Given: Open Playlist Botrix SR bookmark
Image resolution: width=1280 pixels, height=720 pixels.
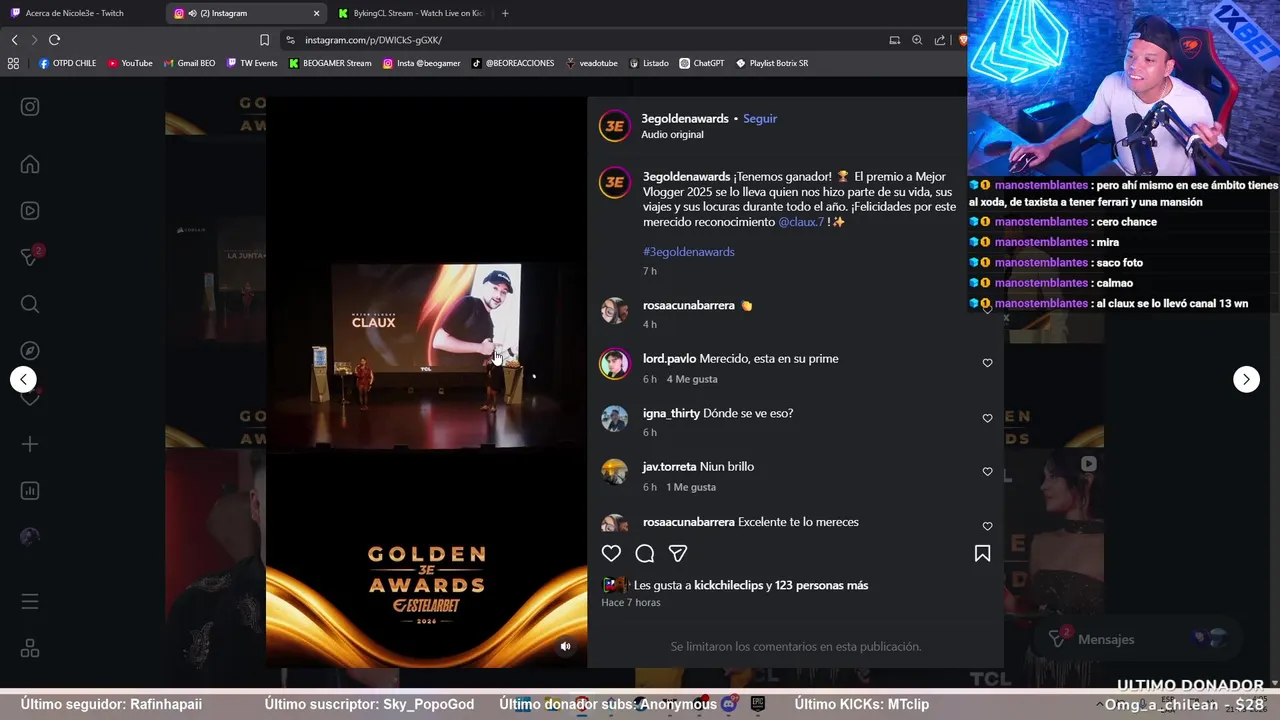Looking at the screenshot, I should click(x=772, y=63).
